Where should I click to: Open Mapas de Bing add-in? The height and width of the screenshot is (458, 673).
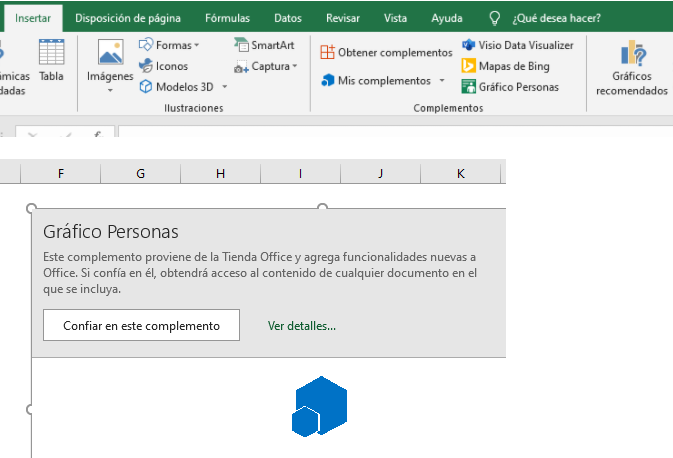pos(509,66)
